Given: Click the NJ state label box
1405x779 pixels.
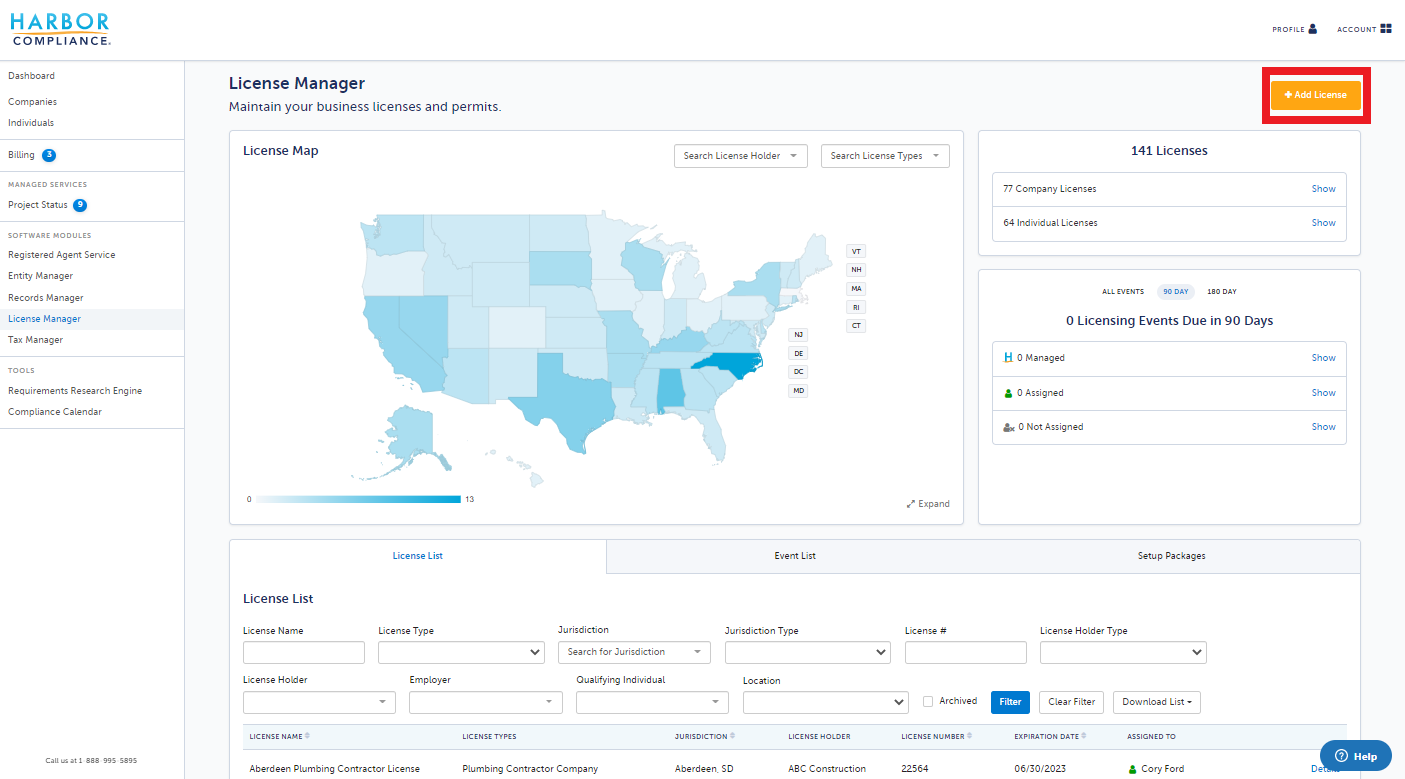Looking at the screenshot, I should click(798, 335).
